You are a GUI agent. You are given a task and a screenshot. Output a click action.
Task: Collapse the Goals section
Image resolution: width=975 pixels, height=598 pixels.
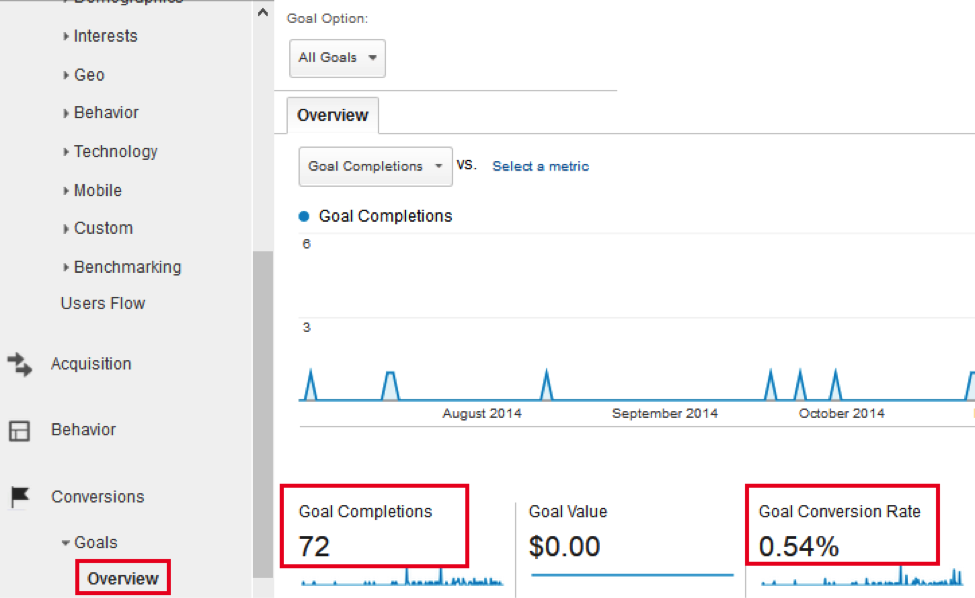tap(90, 543)
